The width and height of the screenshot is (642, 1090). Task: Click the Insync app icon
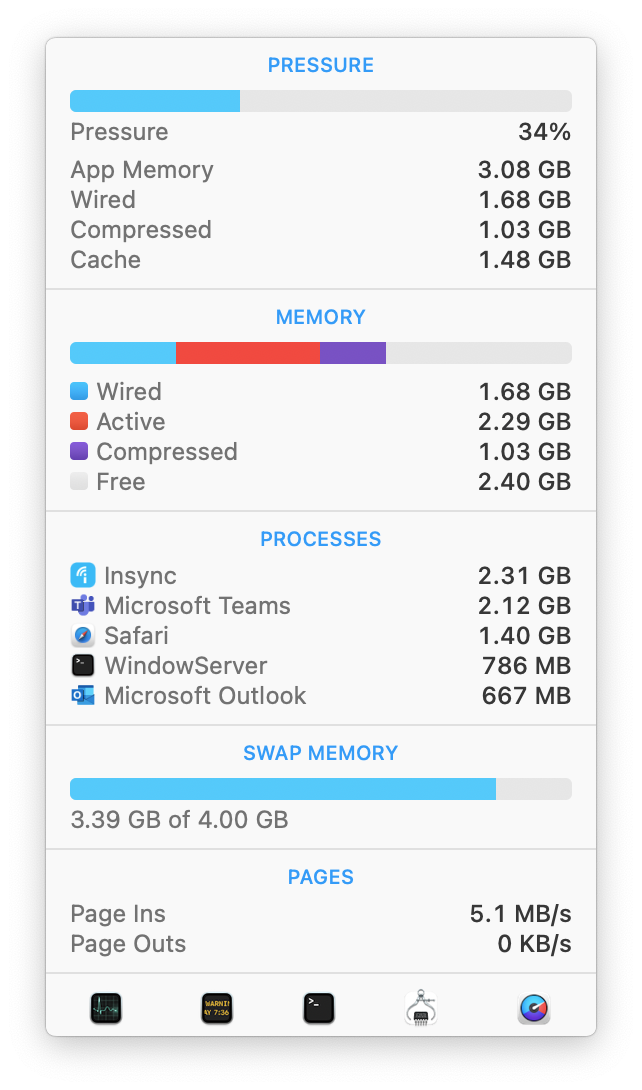click(83, 575)
